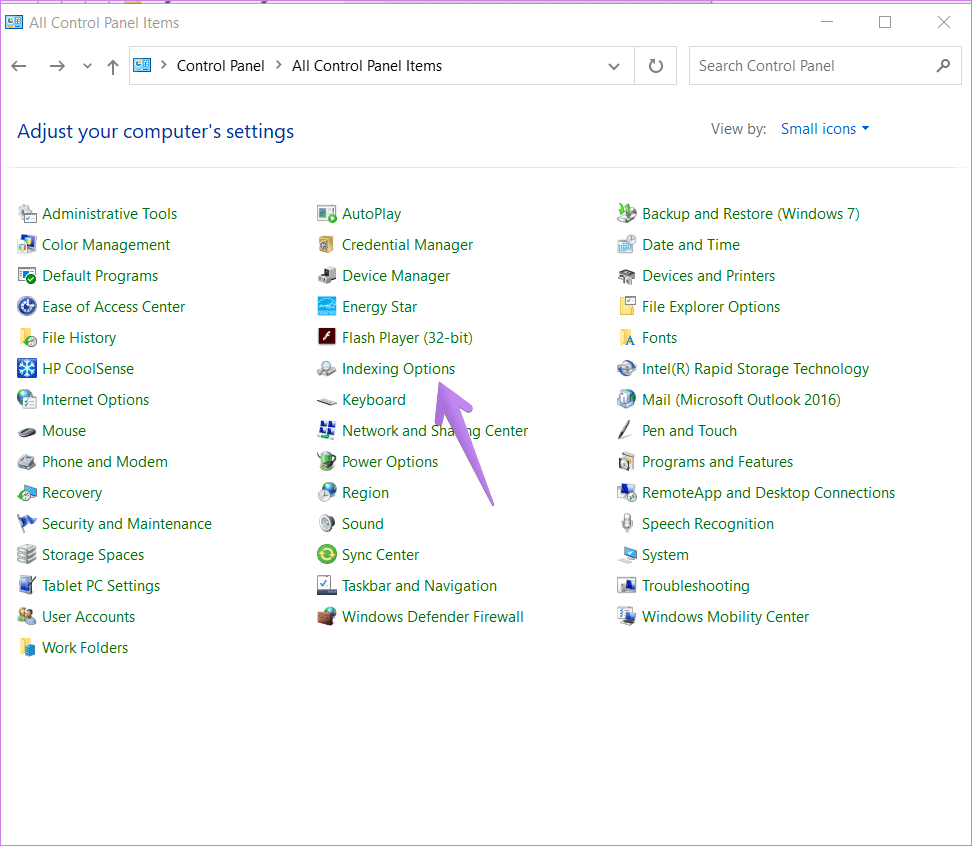This screenshot has width=972, height=846.
Task: Open RemoteApp and Desktop Connections link
Action: tap(768, 493)
